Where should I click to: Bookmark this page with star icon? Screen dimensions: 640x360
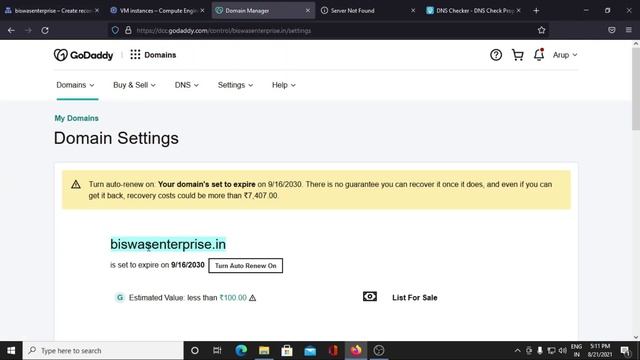tap(541, 30)
